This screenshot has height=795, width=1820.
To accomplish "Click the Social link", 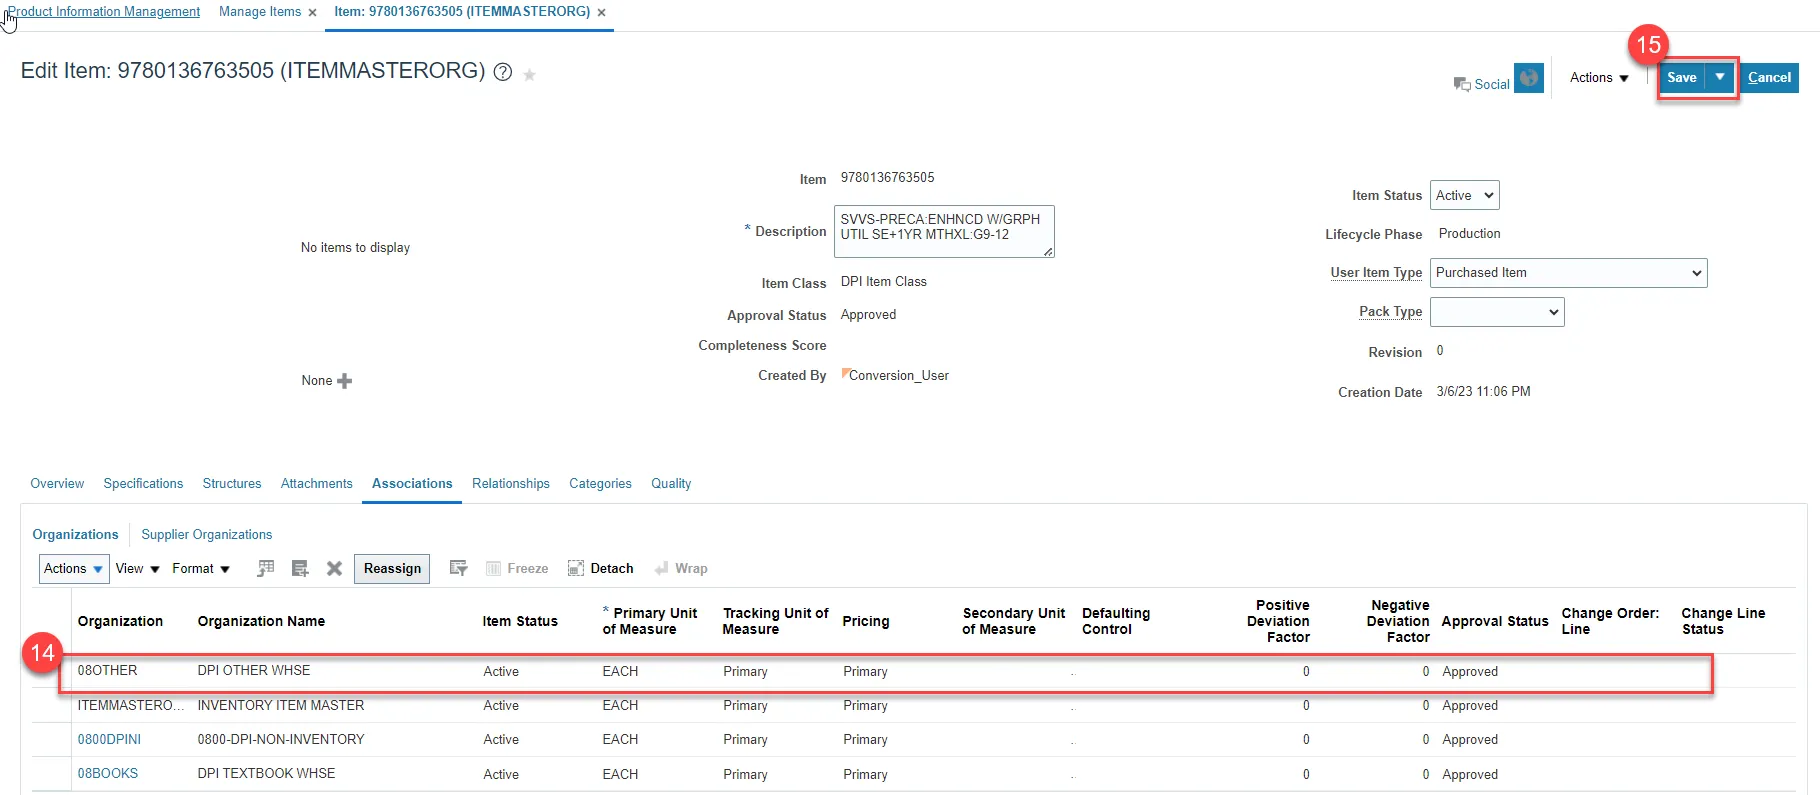I will (x=1492, y=85).
